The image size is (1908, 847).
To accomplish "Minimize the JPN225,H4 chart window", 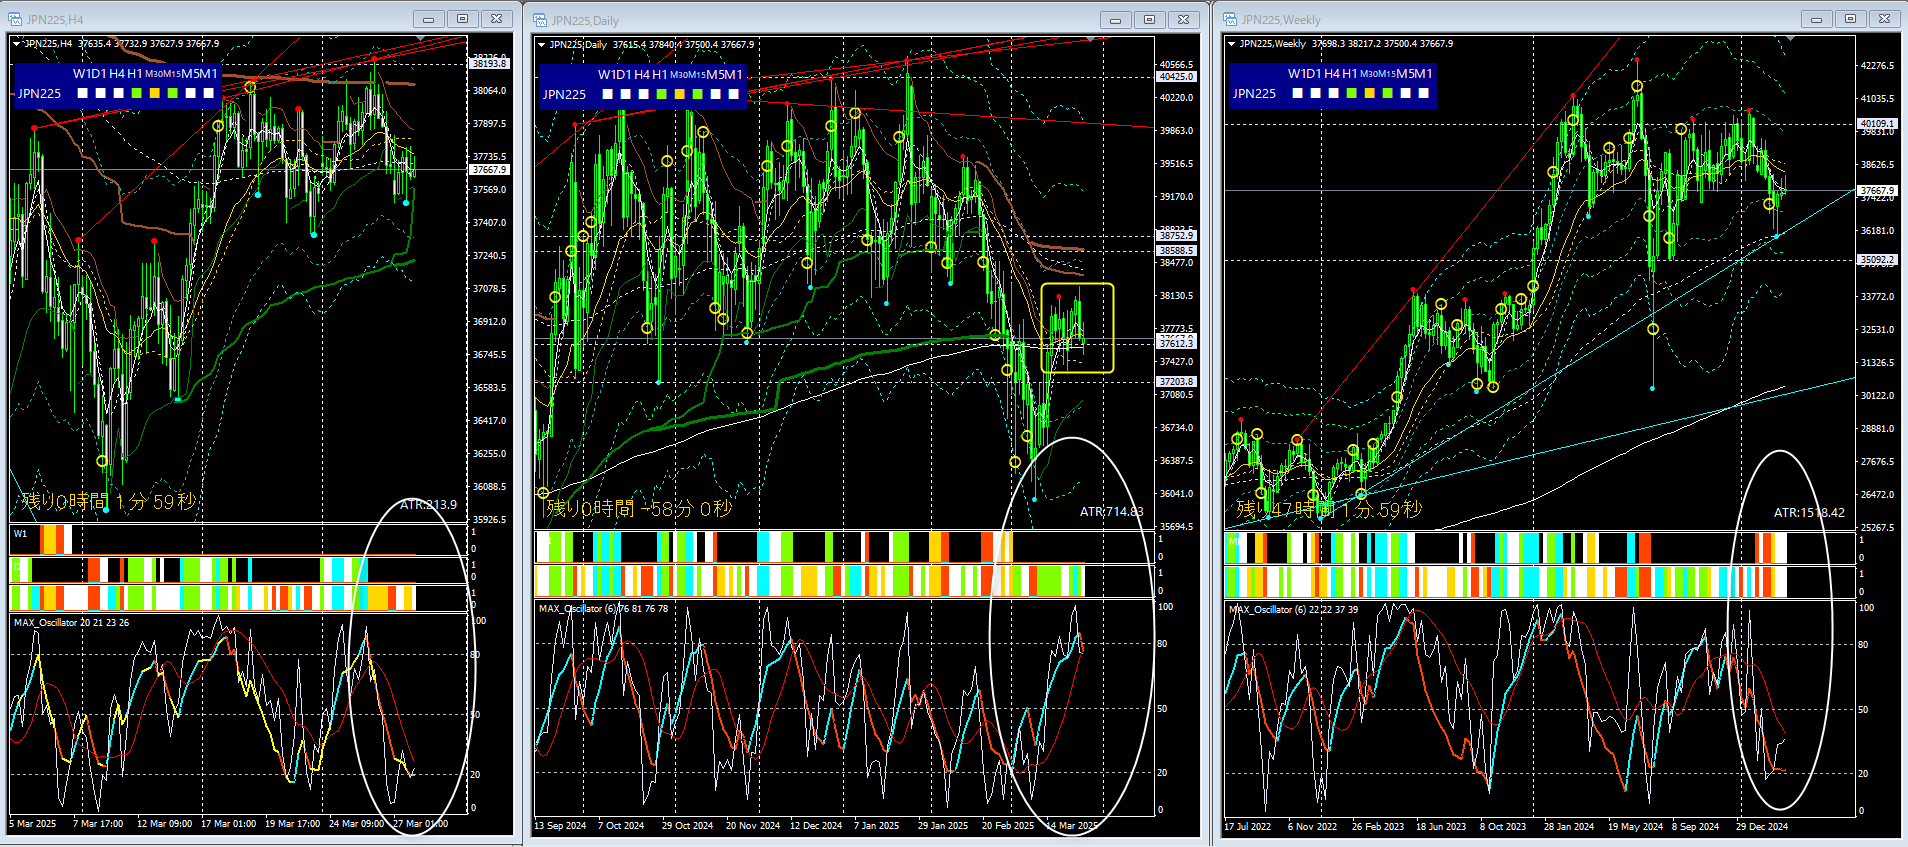I will point(428,19).
